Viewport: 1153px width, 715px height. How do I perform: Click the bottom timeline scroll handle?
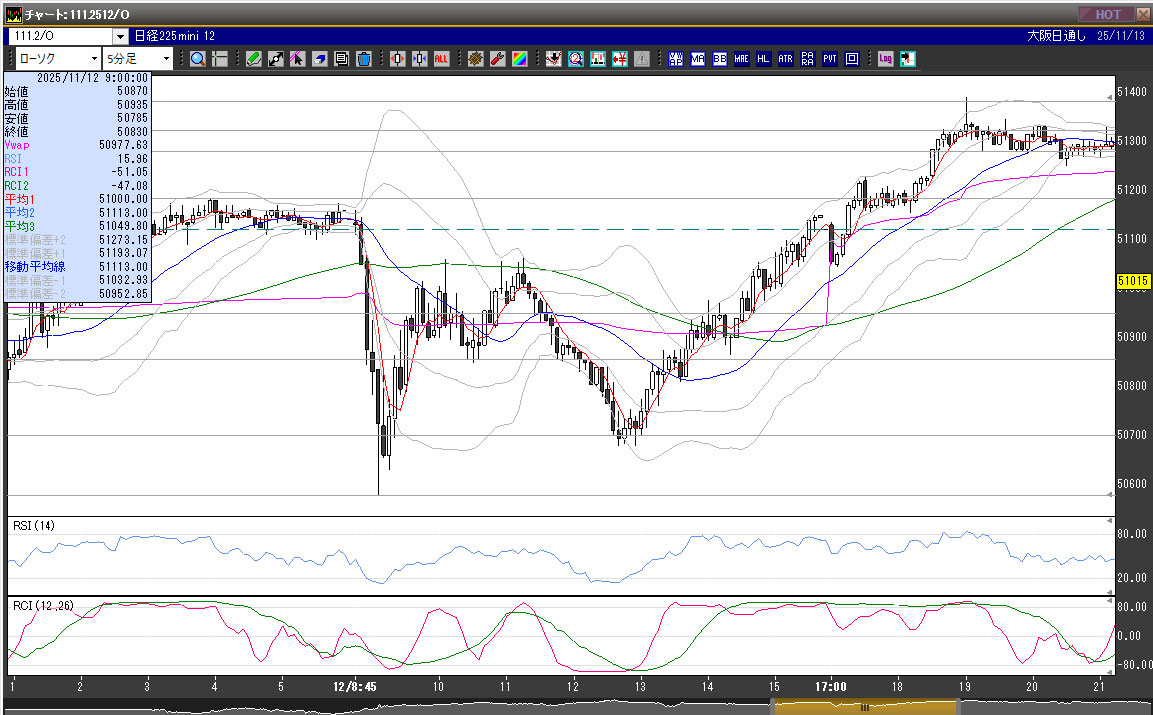pos(865,707)
